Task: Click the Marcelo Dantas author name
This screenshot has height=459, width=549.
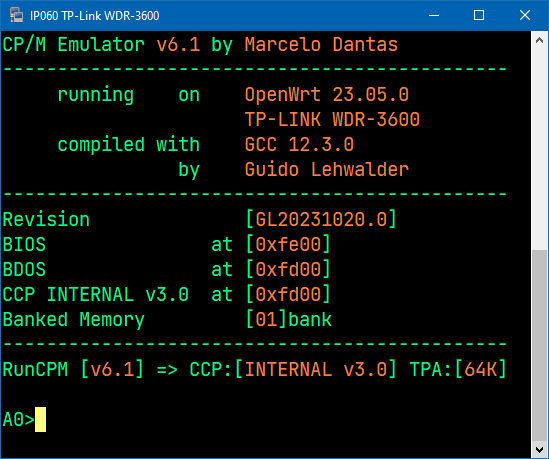Action: [x=321, y=45]
